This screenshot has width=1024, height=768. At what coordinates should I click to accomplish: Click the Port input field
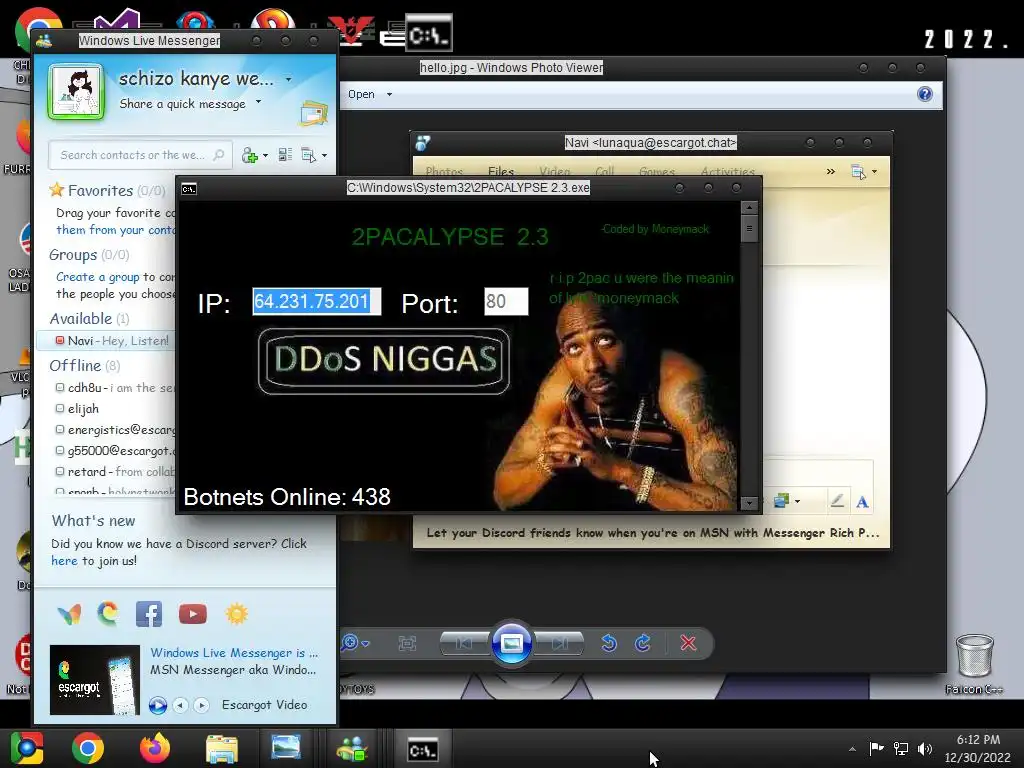coord(506,301)
